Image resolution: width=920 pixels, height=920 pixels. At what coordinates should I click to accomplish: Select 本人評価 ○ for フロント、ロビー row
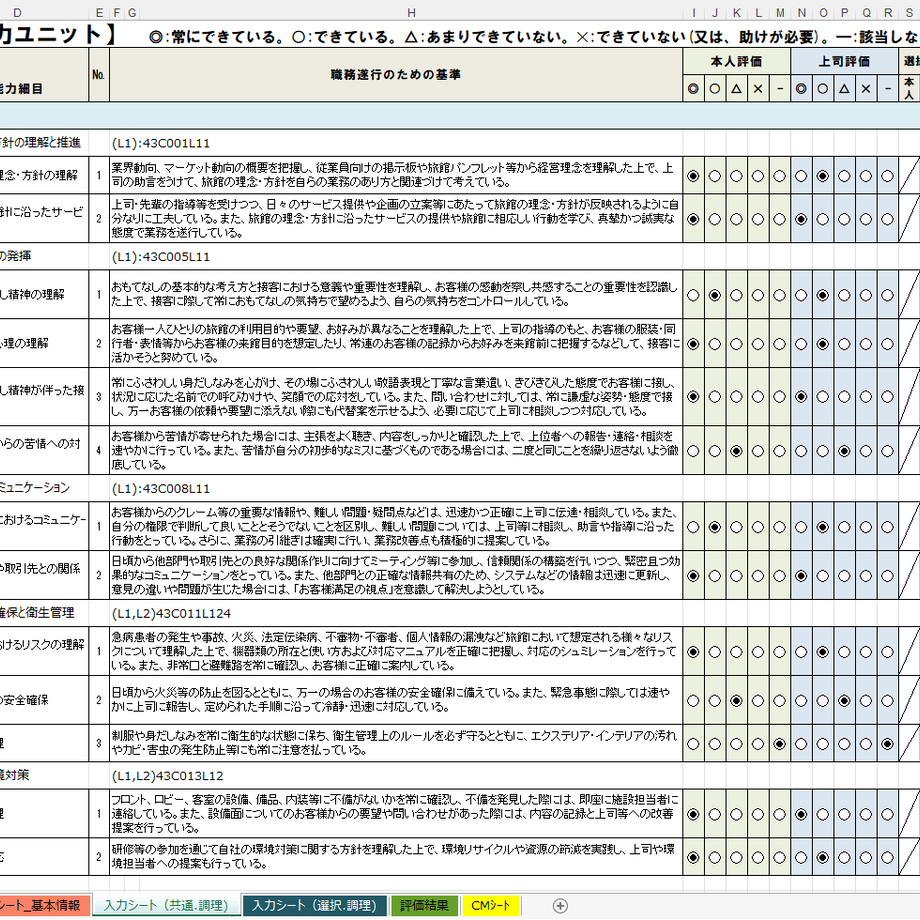(715, 814)
